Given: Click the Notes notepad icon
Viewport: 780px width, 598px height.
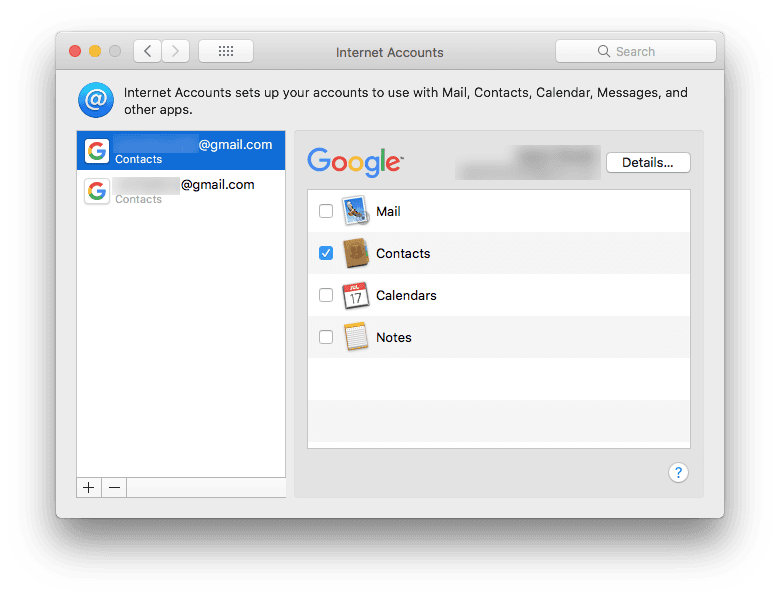Looking at the screenshot, I should (356, 337).
